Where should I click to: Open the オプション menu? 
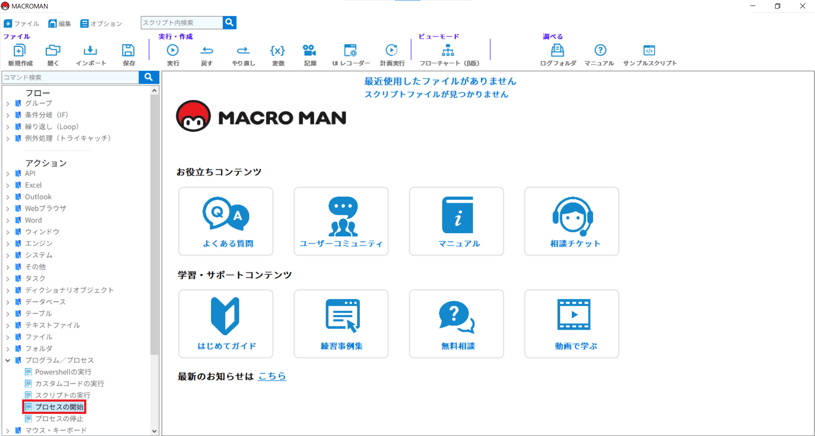pyautogui.click(x=101, y=24)
